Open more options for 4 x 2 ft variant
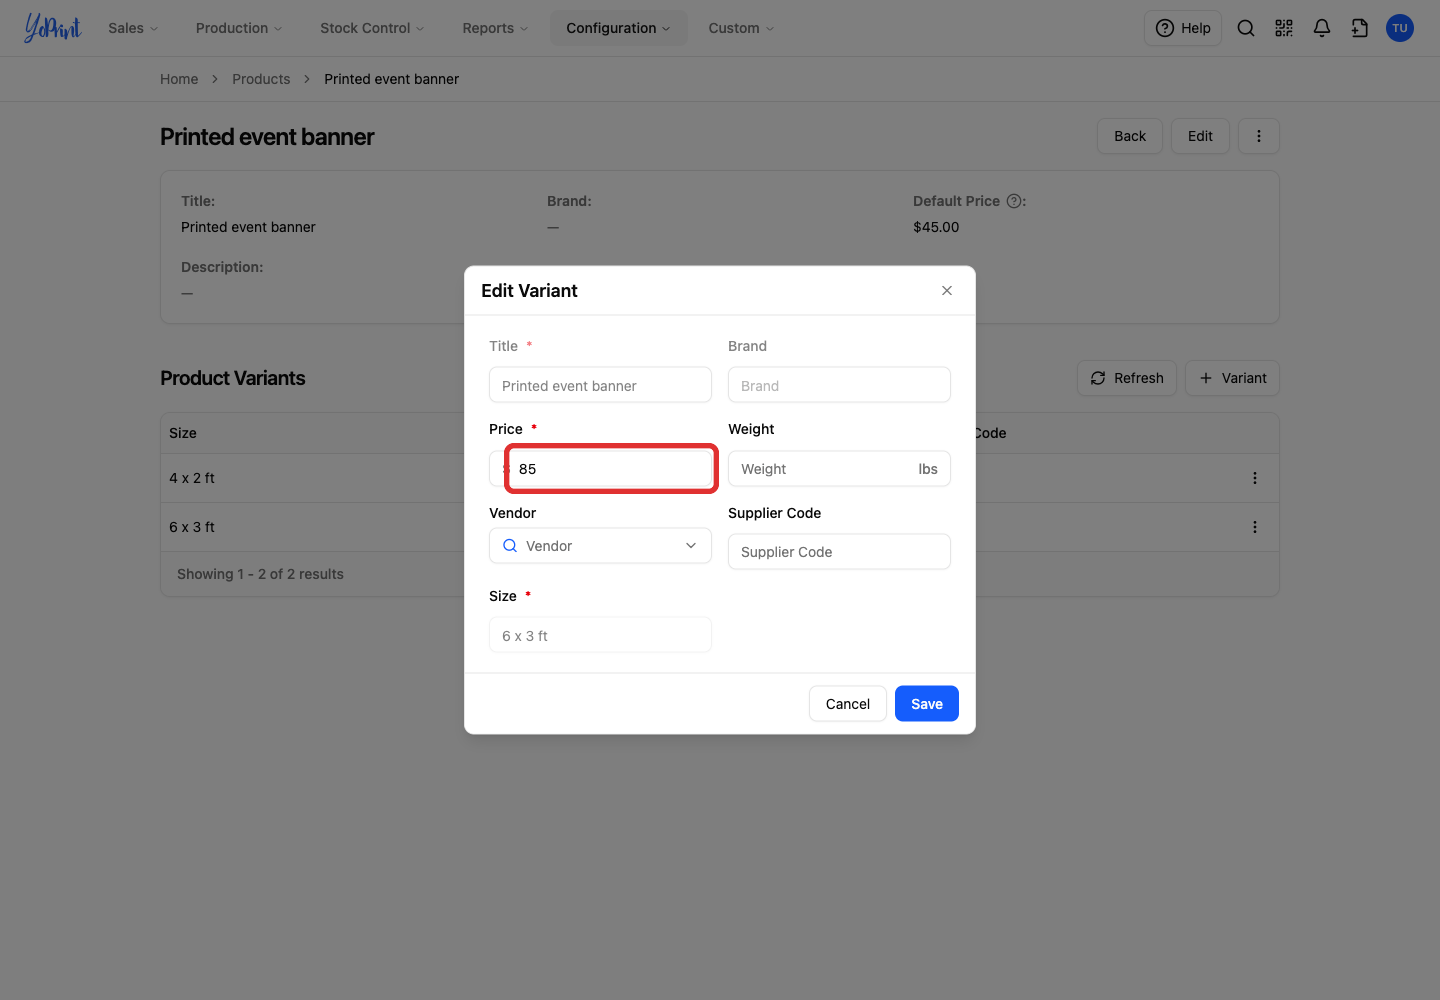This screenshot has width=1440, height=1000. [x=1255, y=478]
